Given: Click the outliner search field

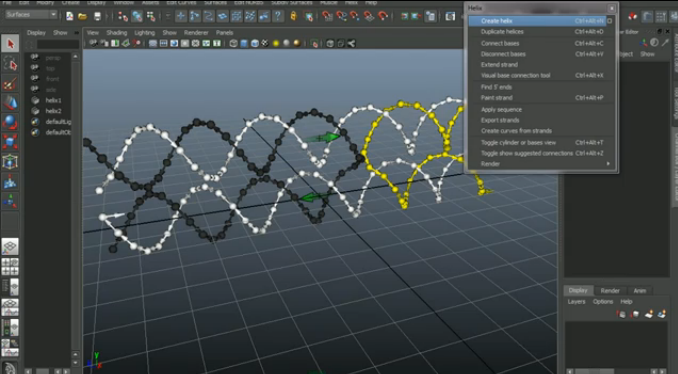Looking at the screenshot, I should coord(58,45).
